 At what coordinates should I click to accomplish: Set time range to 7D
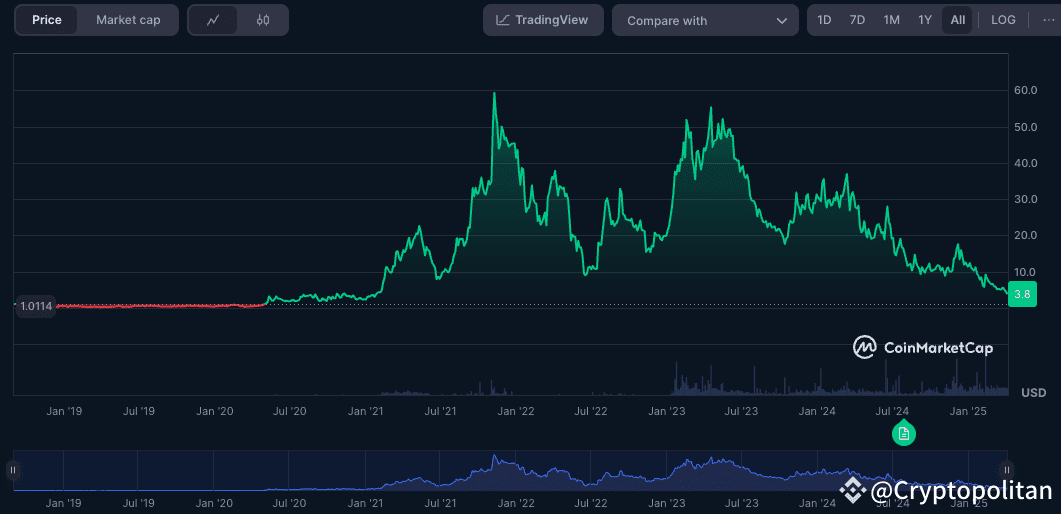(857, 20)
